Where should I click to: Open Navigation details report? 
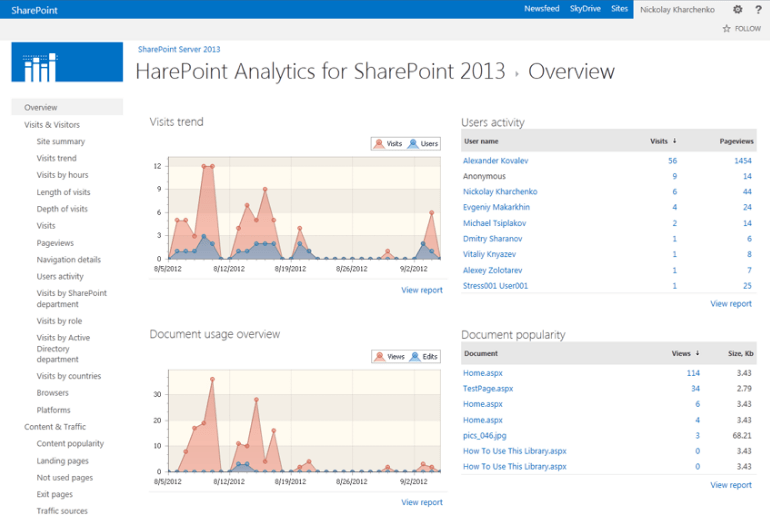[68, 259]
